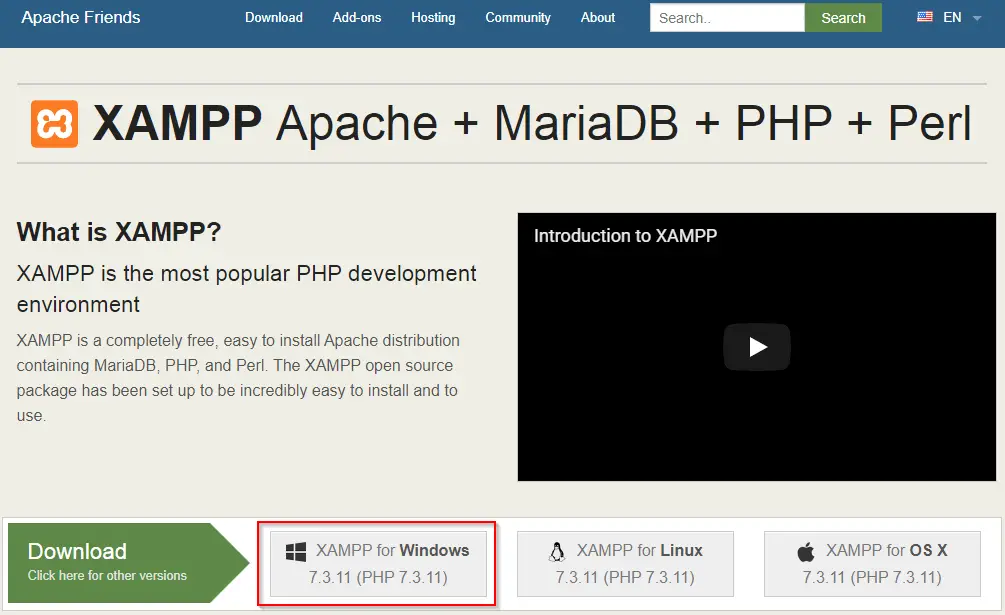Click the green Search button

pyautogui.click(x=843, y=18)
